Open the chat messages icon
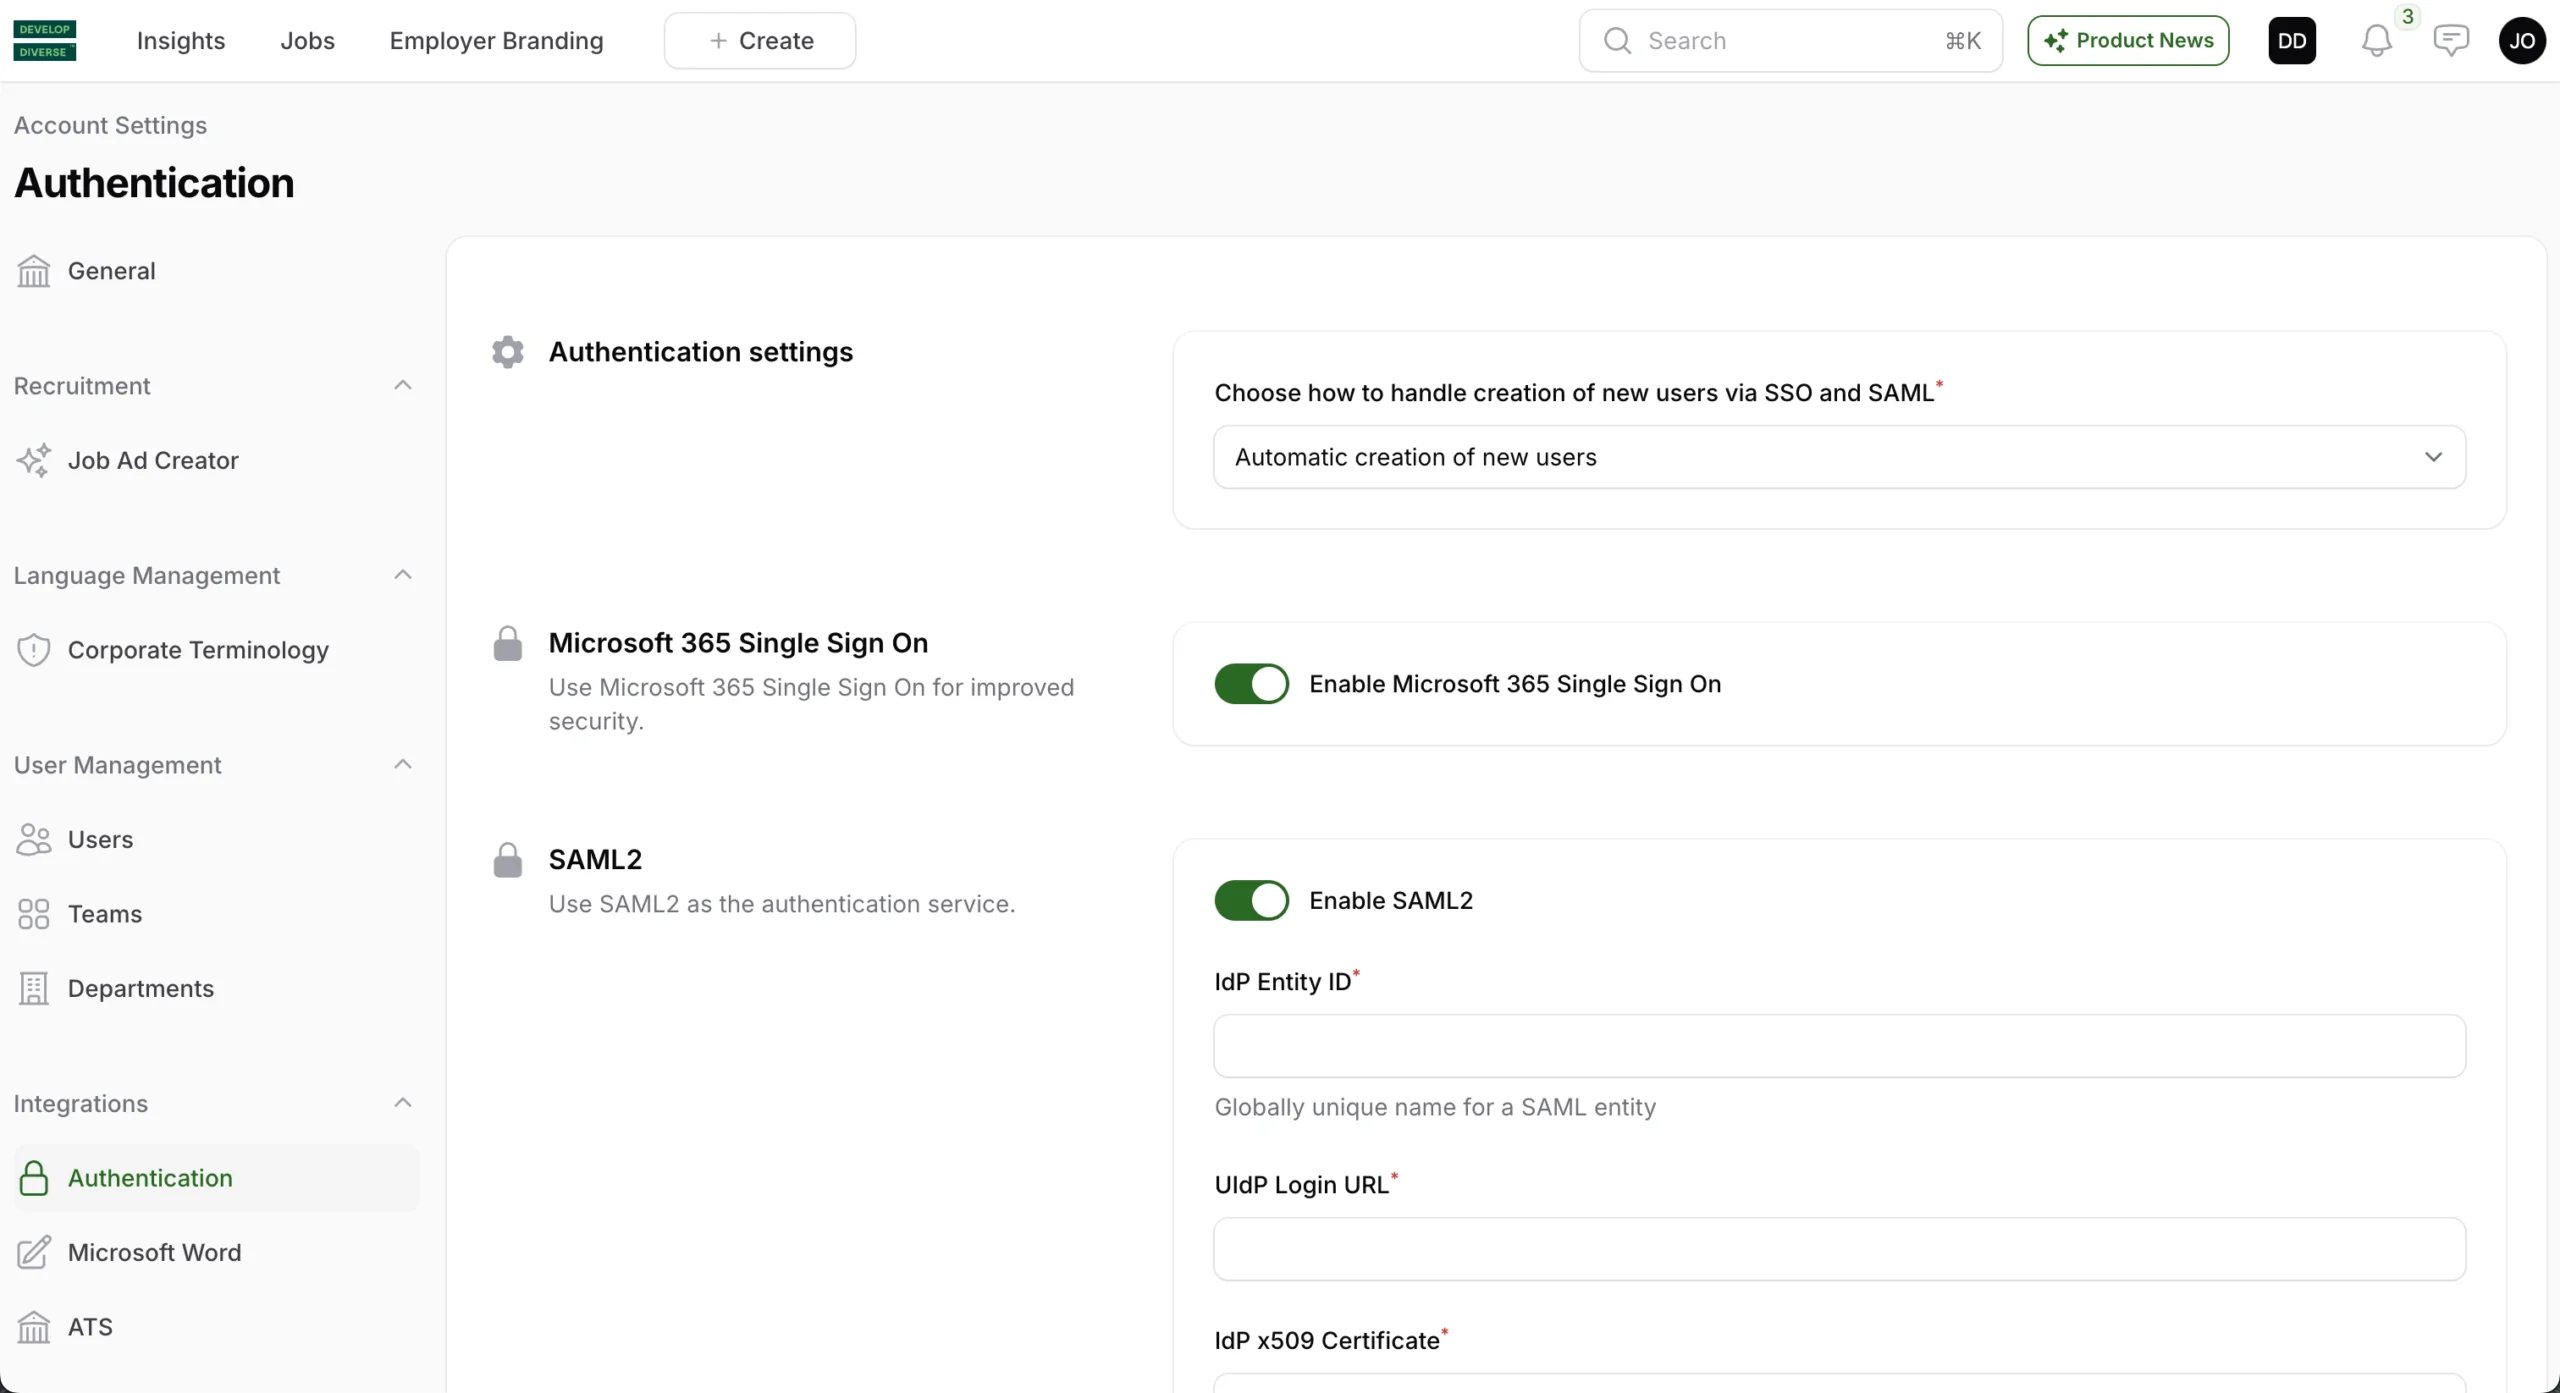The width and height of the screenshot is (2560, 1393). coord(2450,41)
